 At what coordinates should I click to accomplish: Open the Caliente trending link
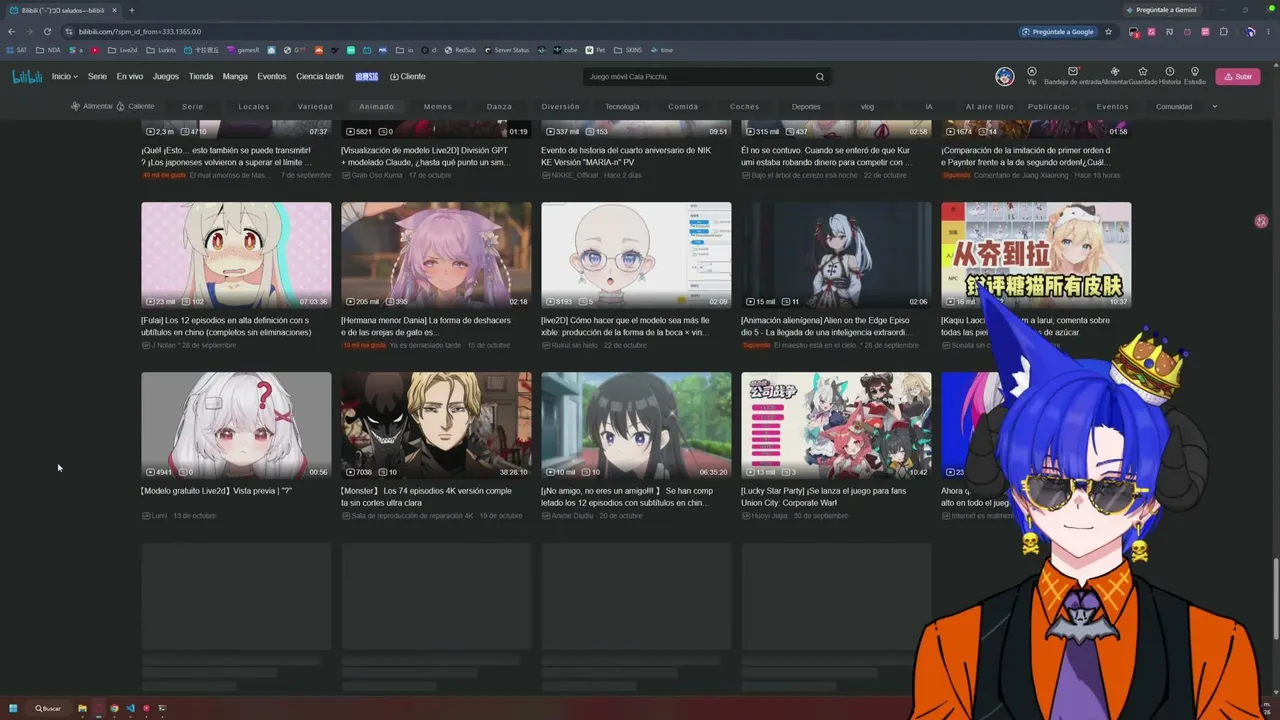click(x=135, y=107)
